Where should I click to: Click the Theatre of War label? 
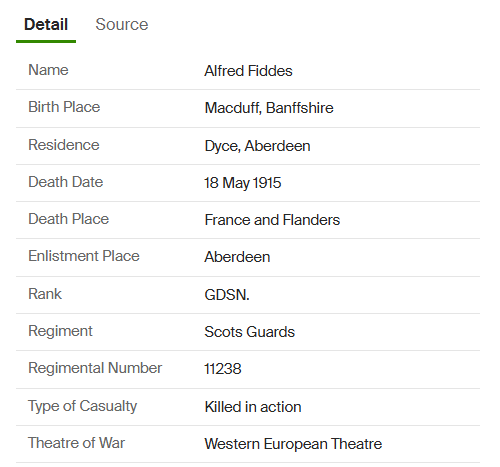tap(76, 443)
